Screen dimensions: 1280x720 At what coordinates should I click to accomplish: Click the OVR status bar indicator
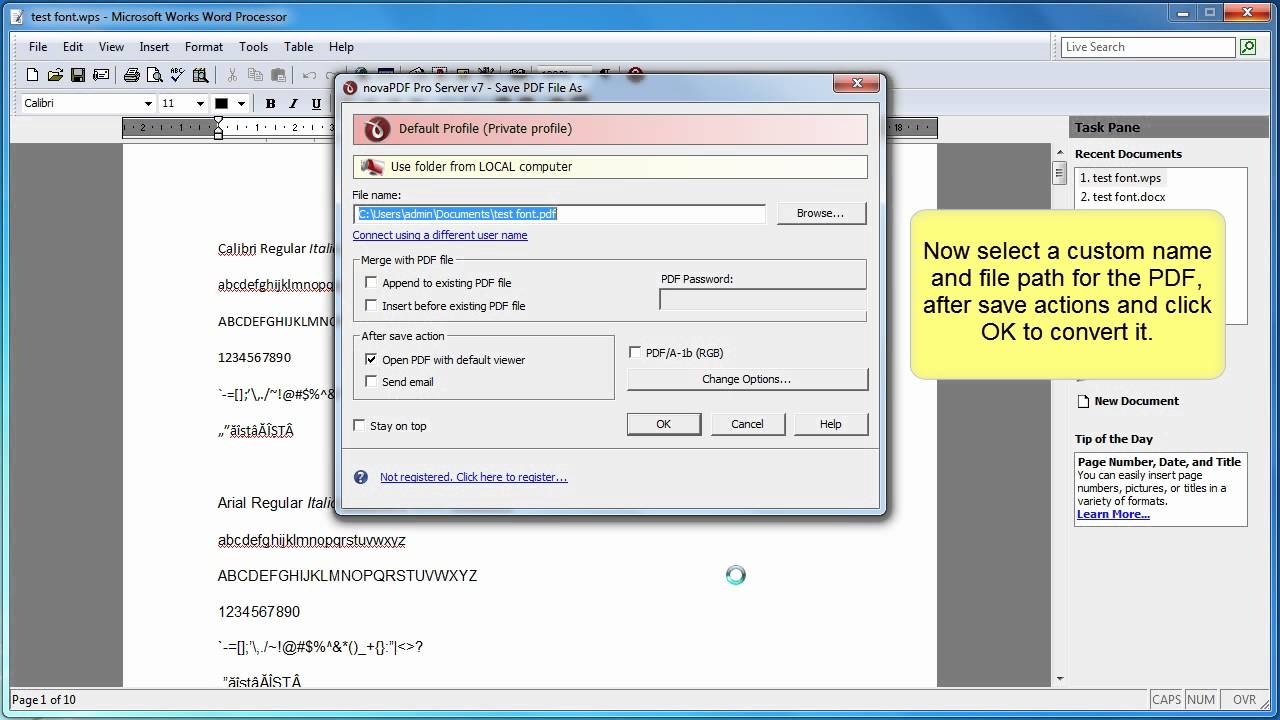pos(1244,700)
